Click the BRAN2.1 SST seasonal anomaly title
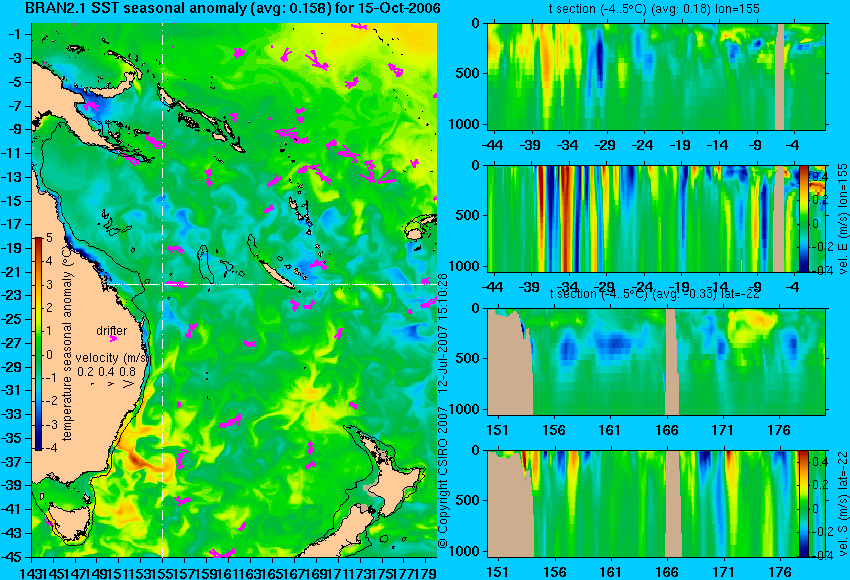 click(233, 8)
